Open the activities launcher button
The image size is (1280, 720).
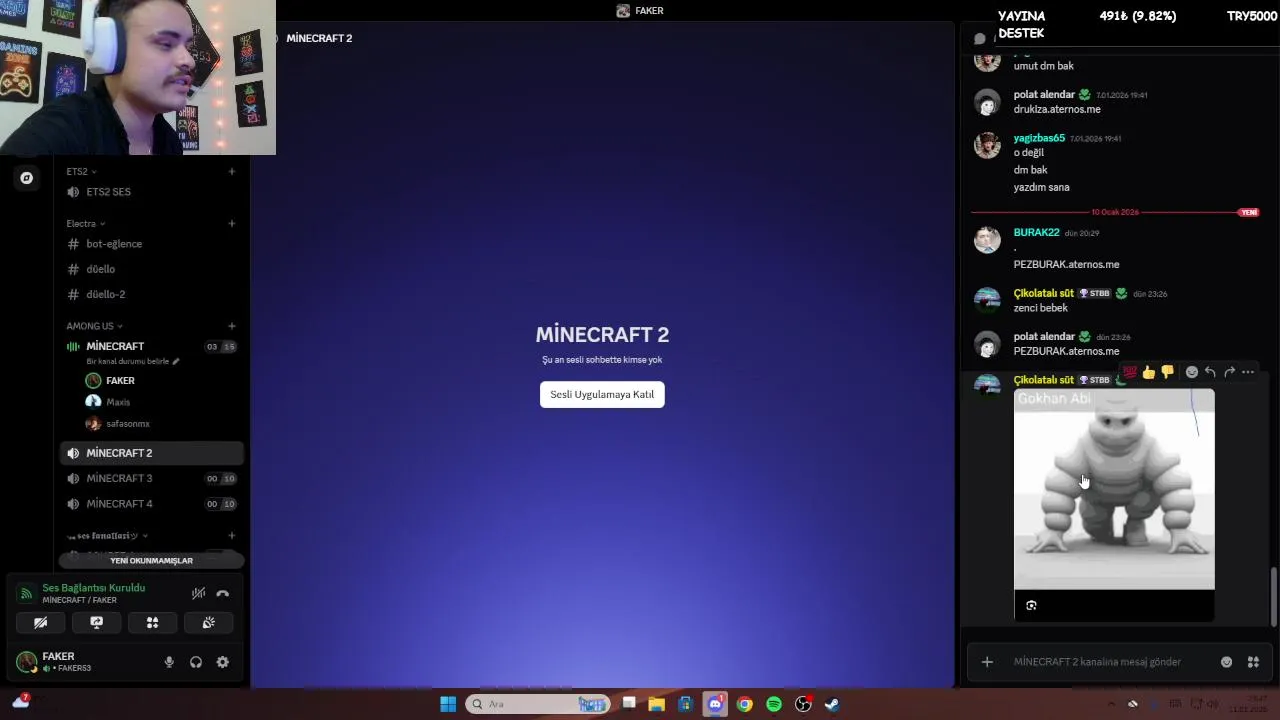[152, 622]
